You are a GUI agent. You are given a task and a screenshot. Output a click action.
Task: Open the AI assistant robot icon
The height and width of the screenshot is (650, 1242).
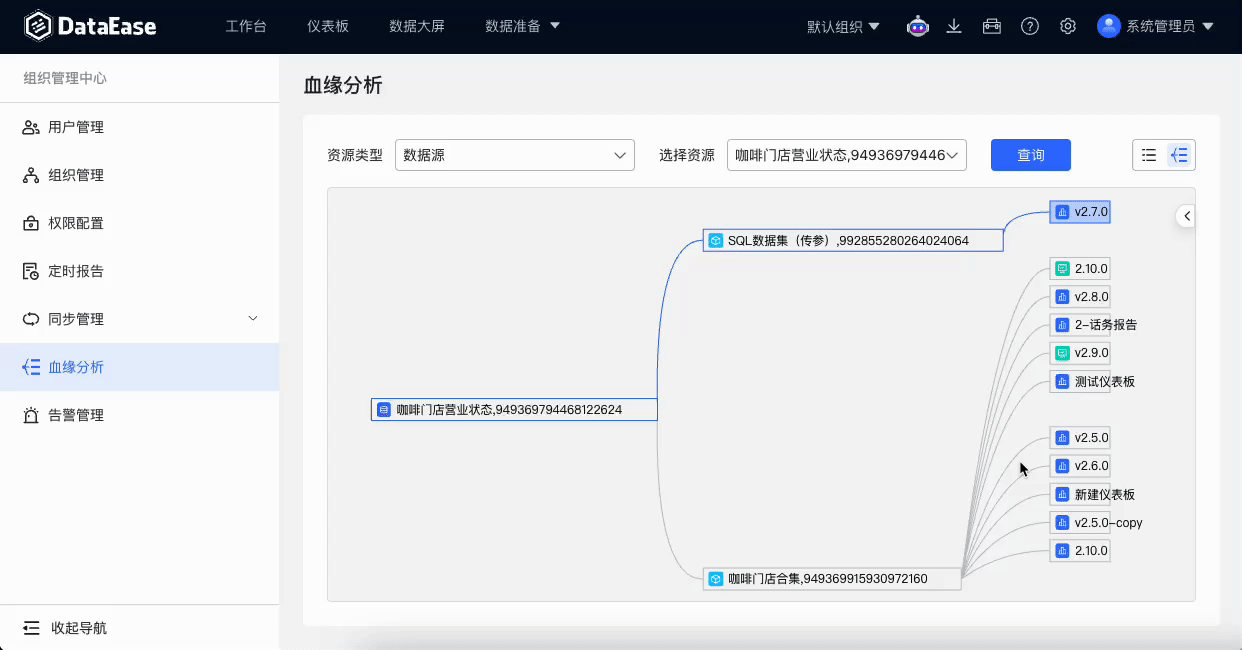[x=917, y=26]
